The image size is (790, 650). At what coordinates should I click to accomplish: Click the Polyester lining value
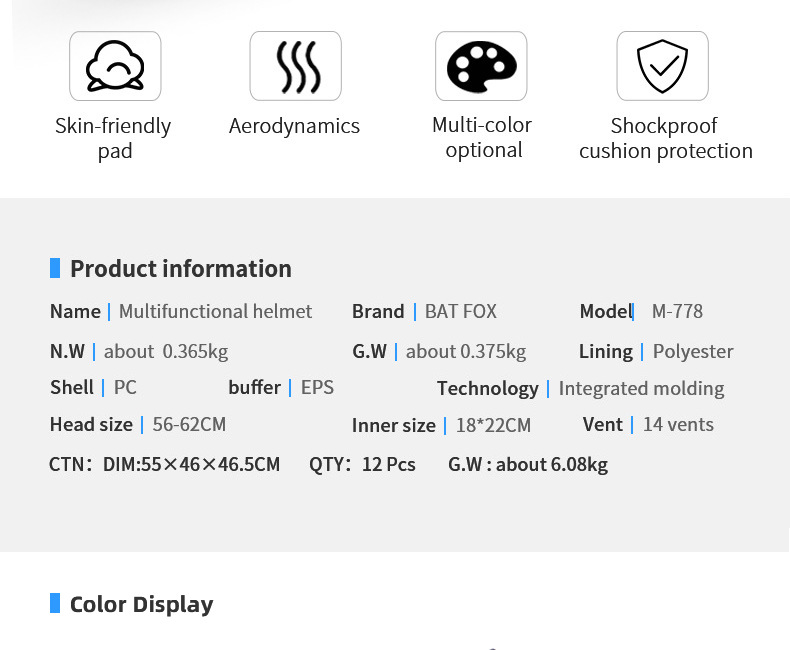pyautogui.click(x=693, y=351)
